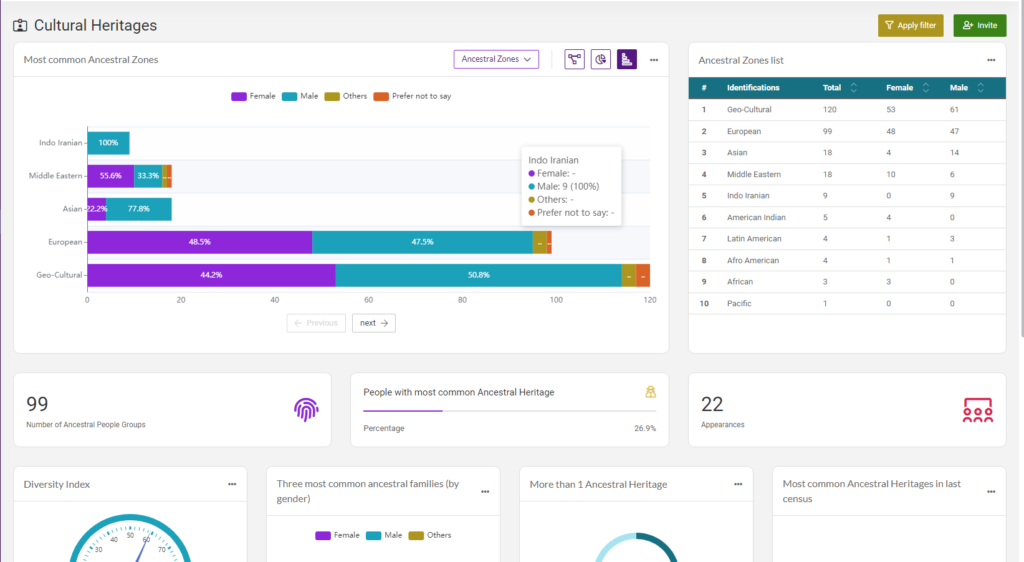Open the Most common Ancestral Zones options menu
The width and height of the screenshot is (1024, 562).
click(654, 60)
